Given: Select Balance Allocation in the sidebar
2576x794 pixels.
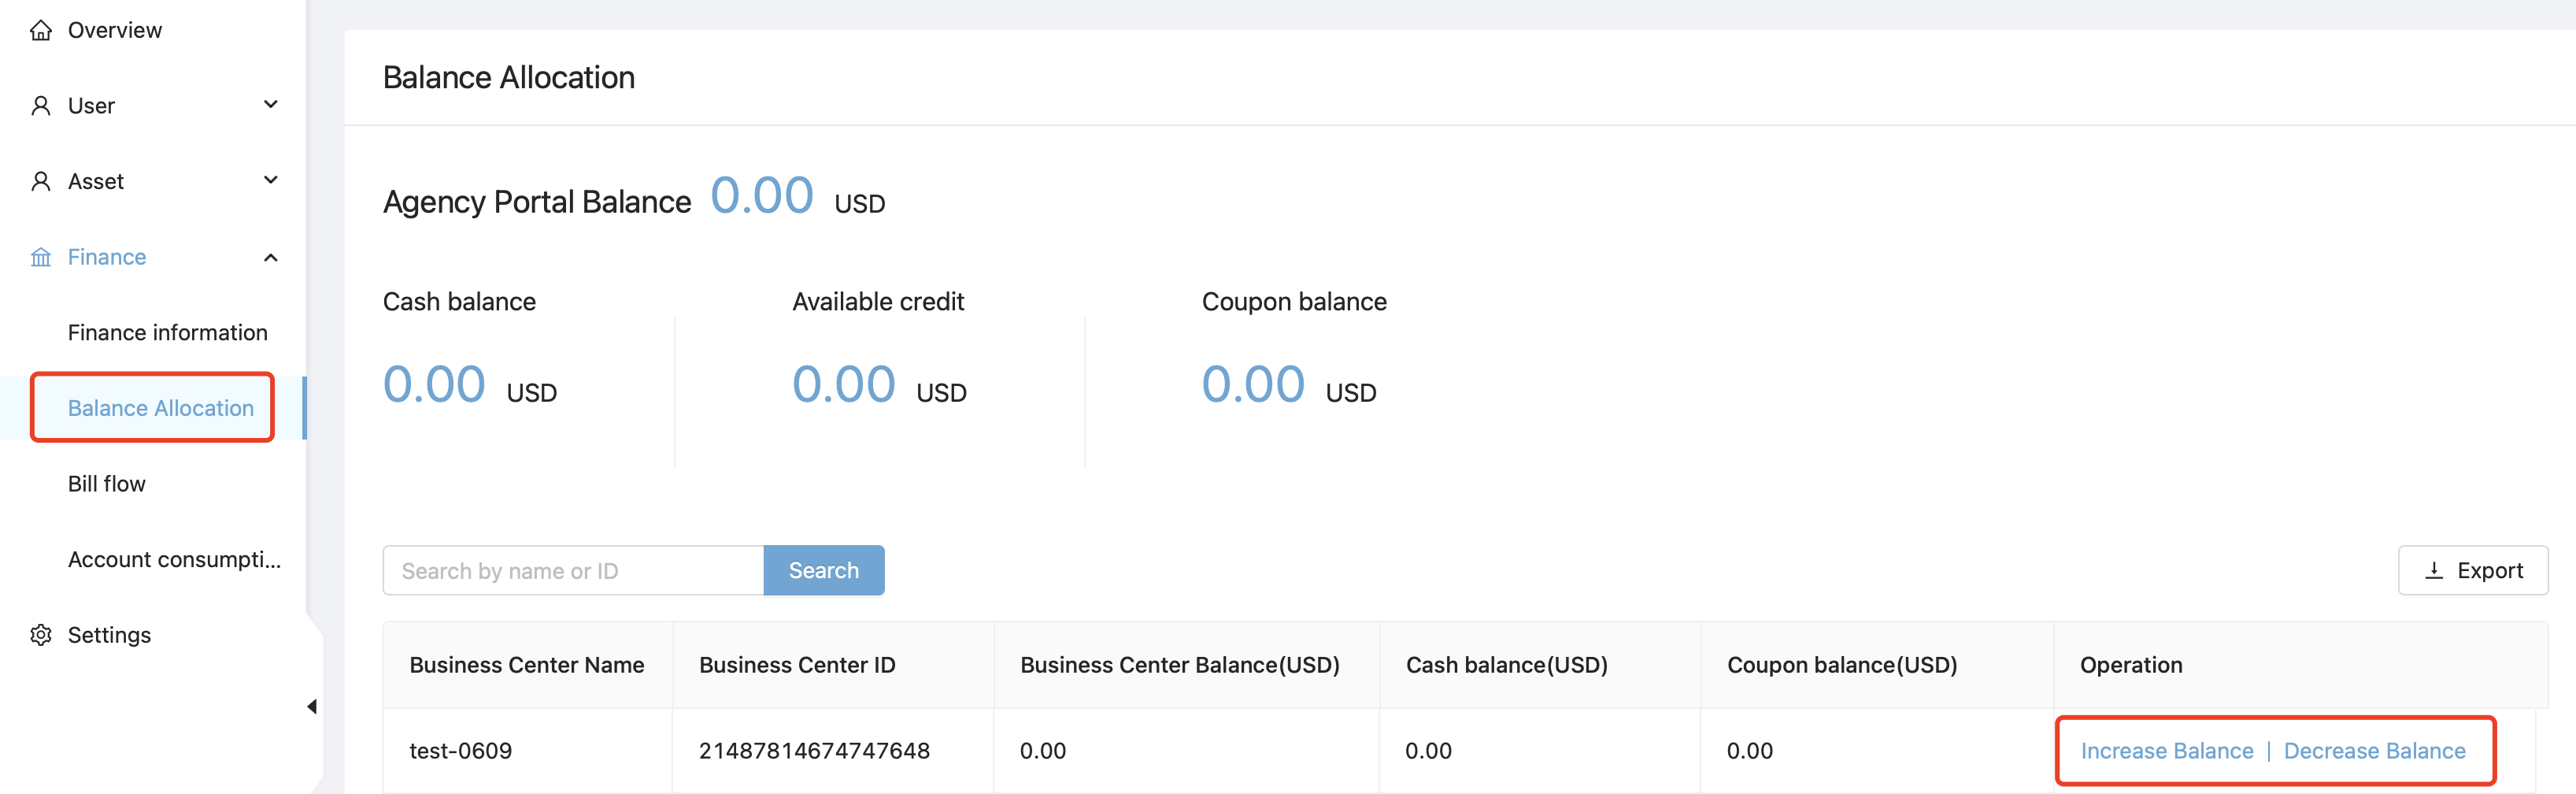Looking at the screenshot, I should point(160,408).
